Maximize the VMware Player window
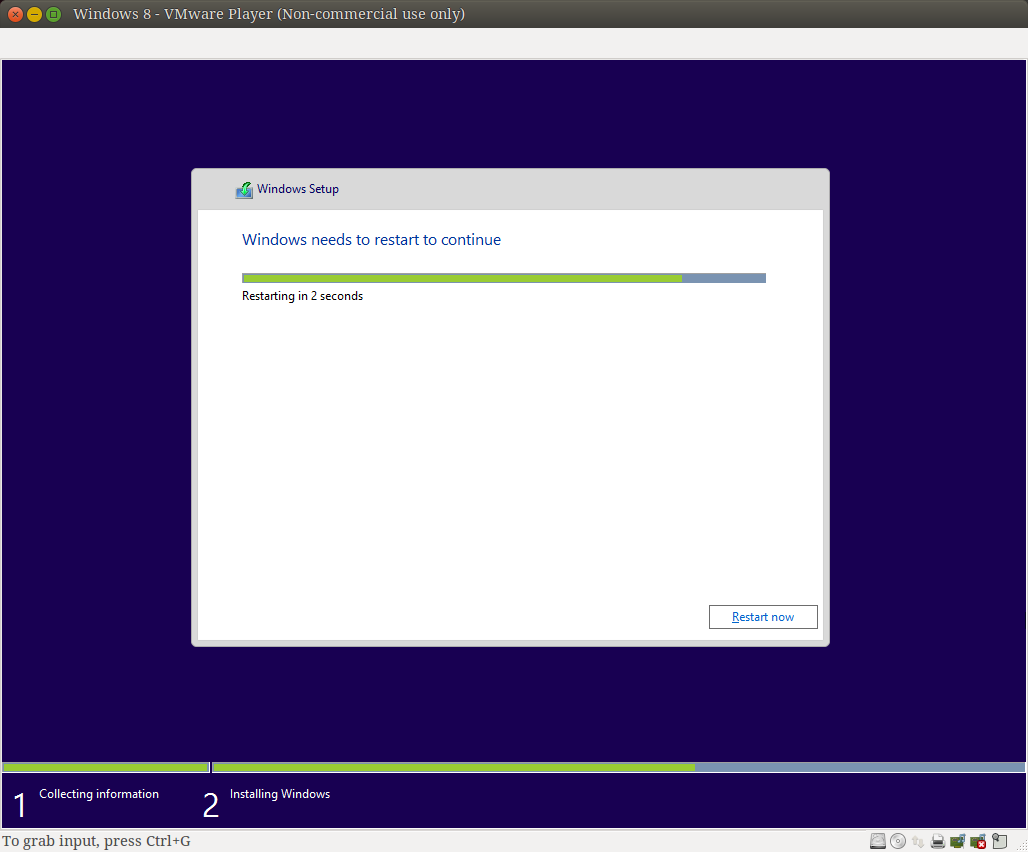The image size is (1028, 852). click(54, 14)
